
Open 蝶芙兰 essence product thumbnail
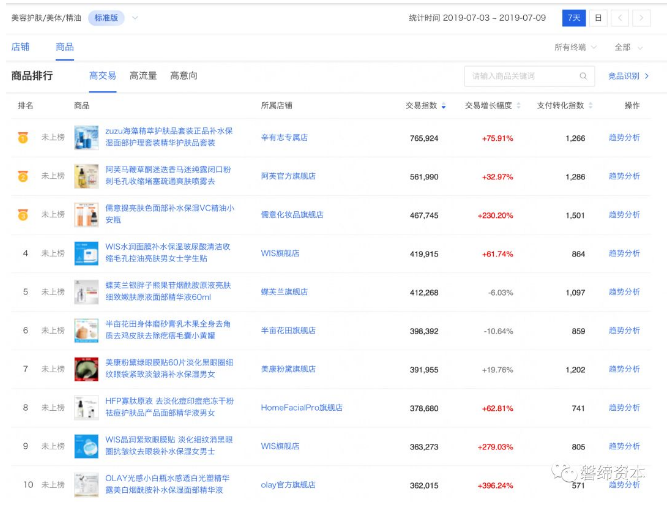[x=86, y=292]
